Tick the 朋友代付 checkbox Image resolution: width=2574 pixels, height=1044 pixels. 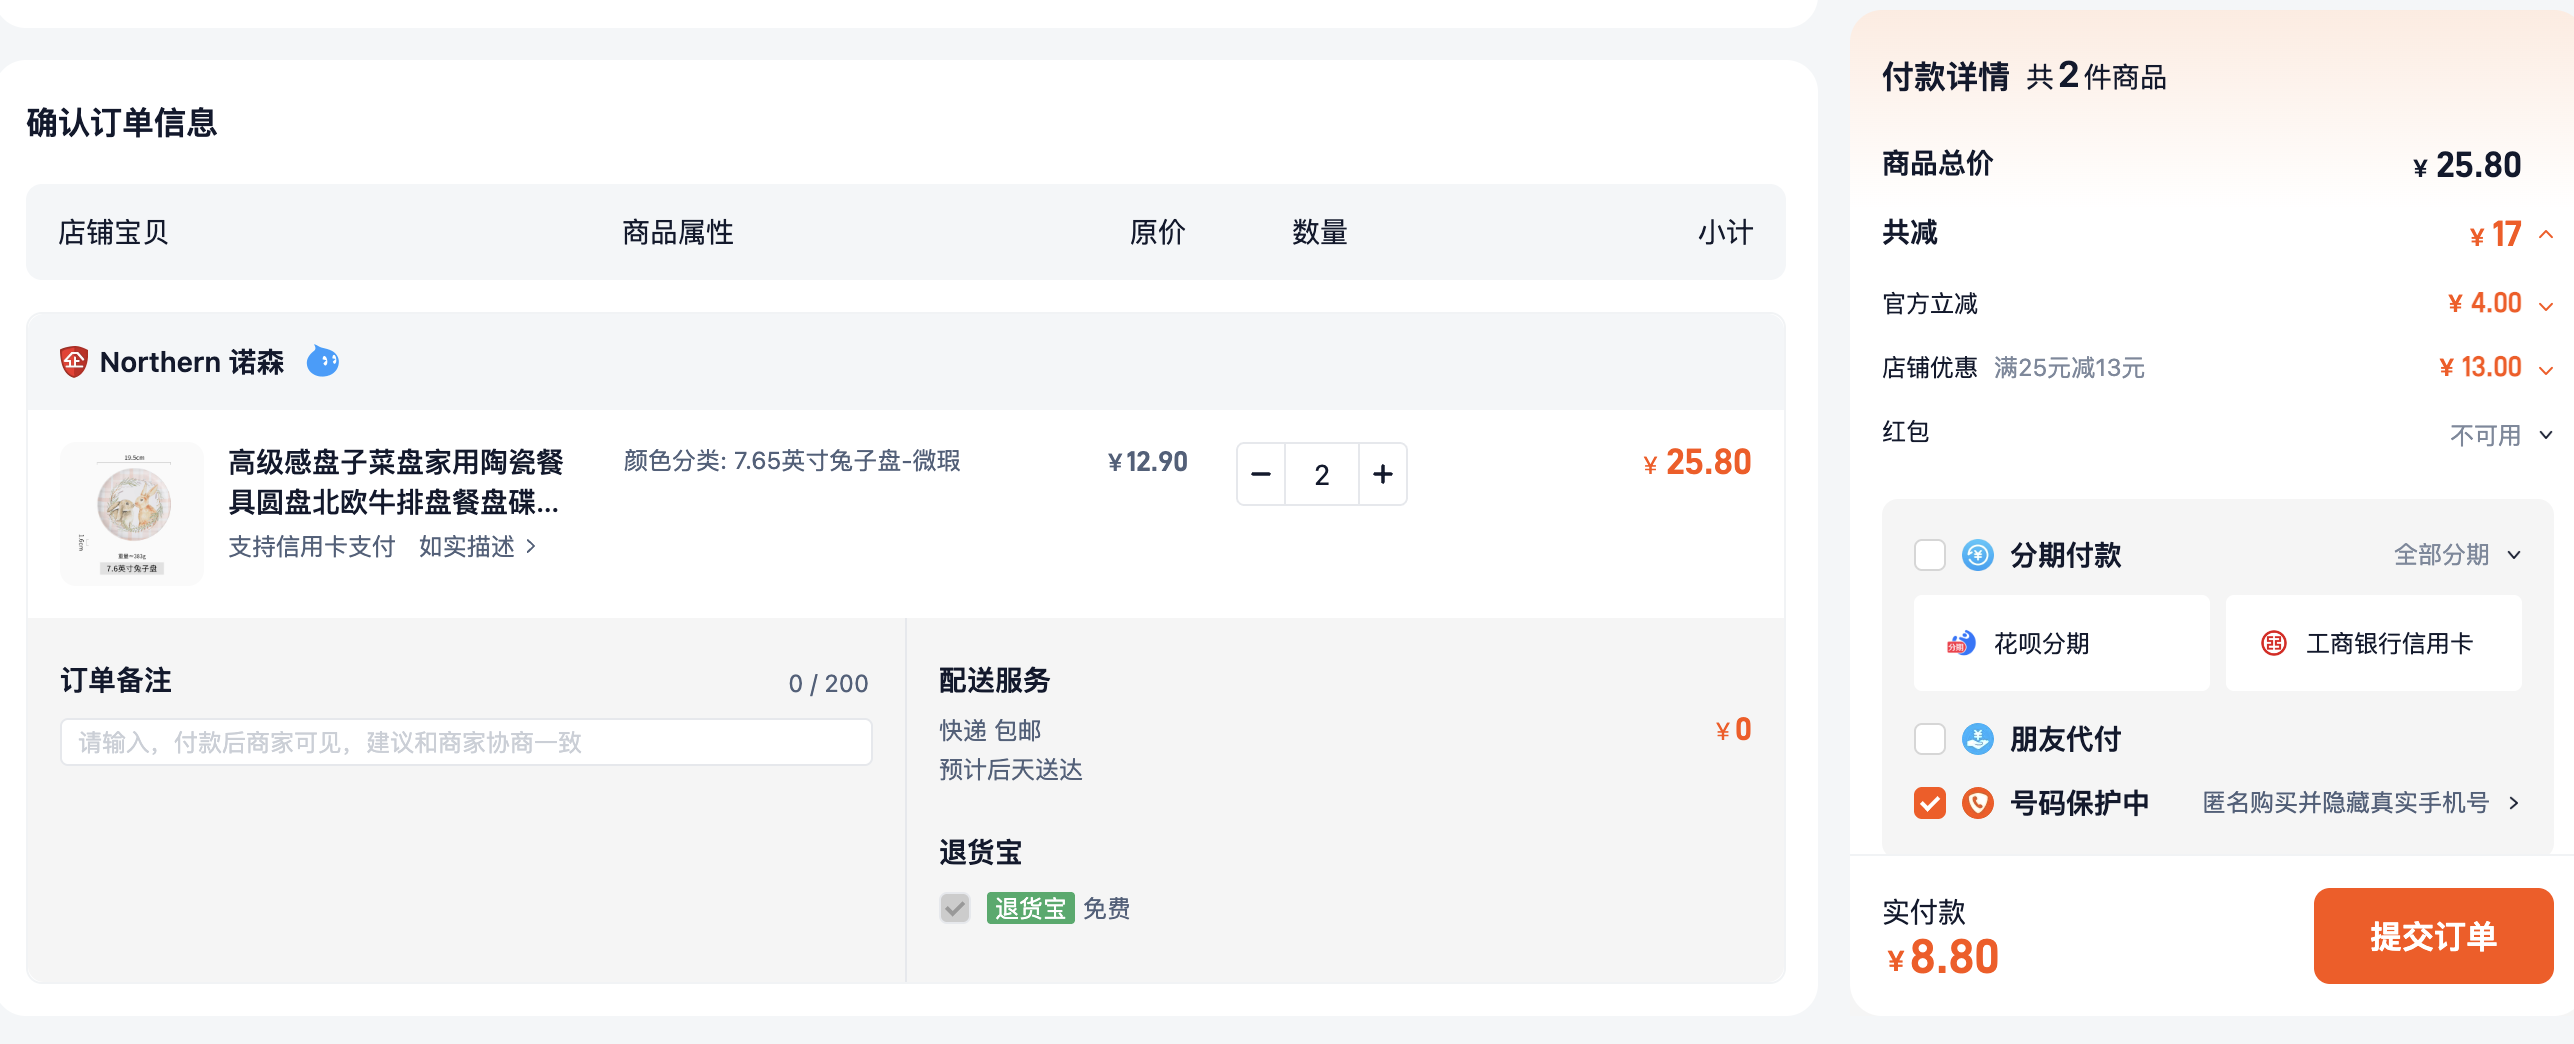(1929, 739)
